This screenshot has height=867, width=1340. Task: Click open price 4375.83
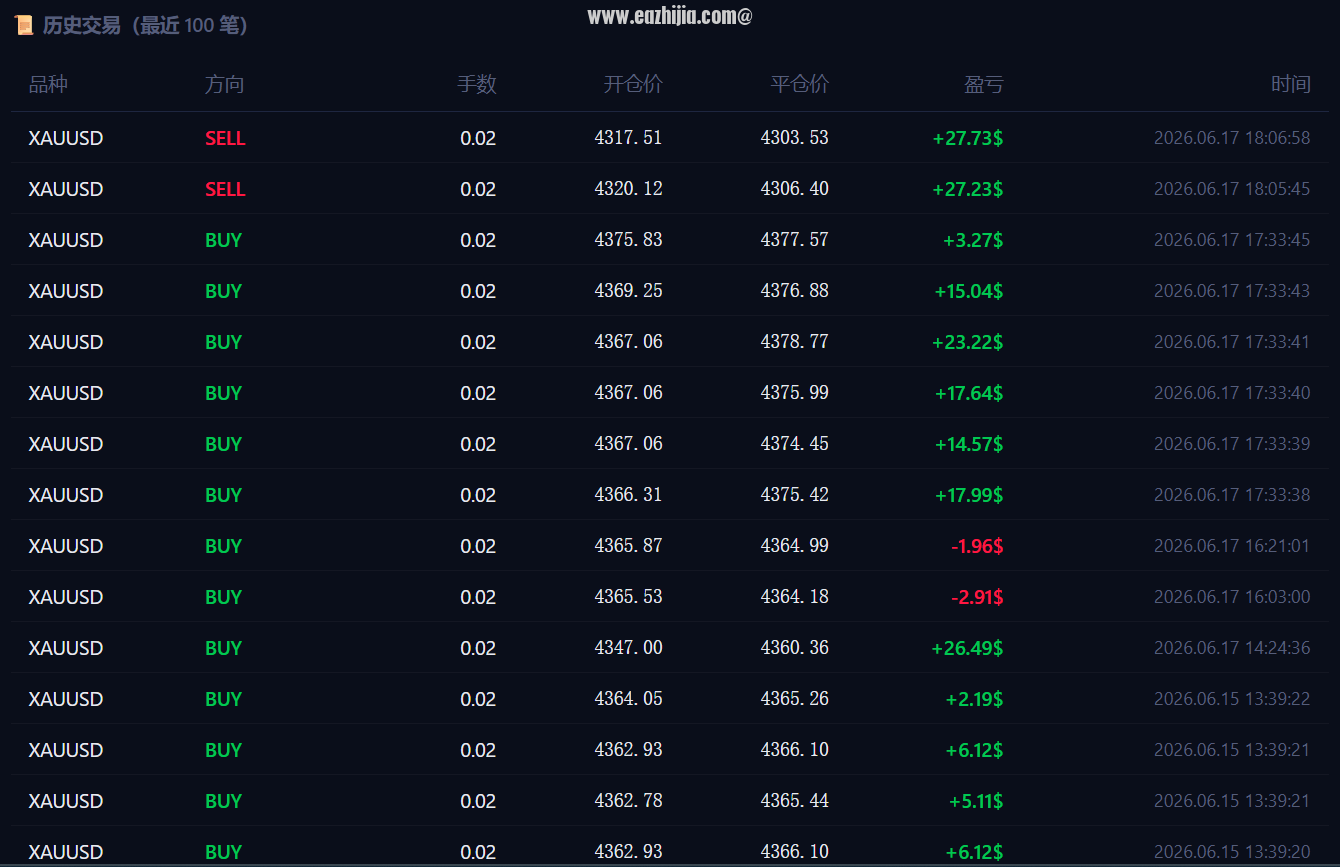click(x=628, y=240)
